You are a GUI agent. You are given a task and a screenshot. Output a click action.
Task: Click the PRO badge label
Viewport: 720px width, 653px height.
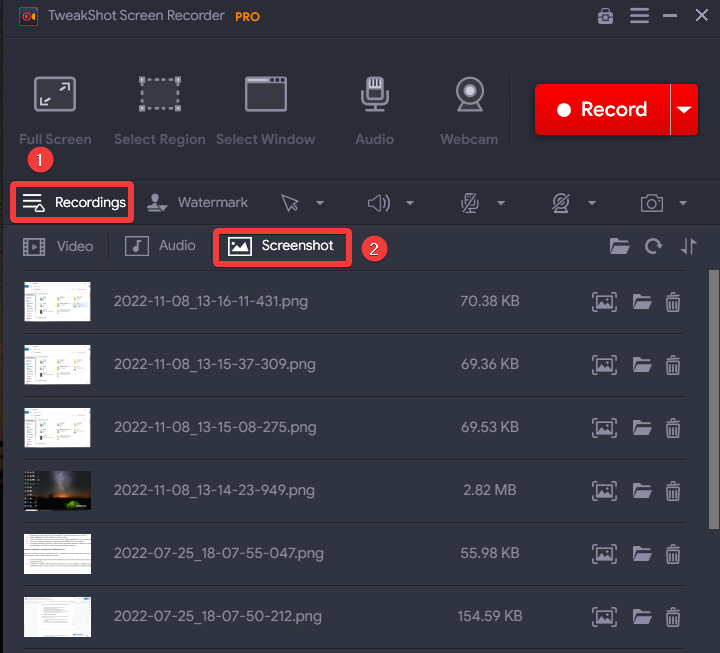247,17
